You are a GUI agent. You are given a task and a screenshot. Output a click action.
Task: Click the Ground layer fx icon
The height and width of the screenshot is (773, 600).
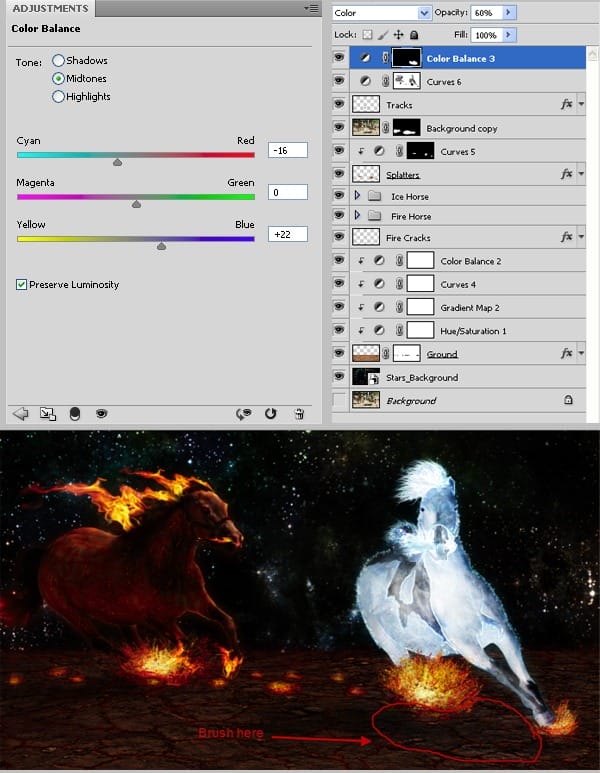[x=567, y=353]
